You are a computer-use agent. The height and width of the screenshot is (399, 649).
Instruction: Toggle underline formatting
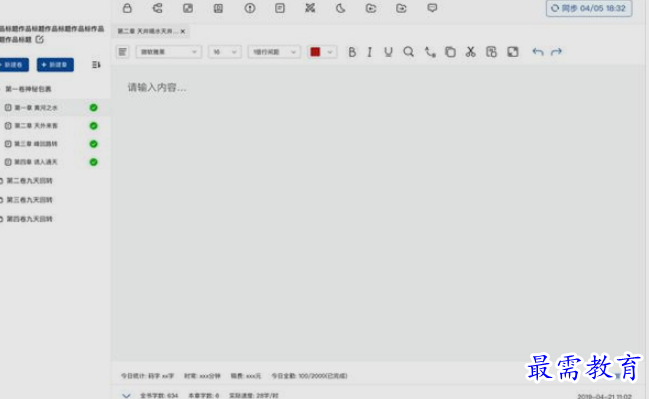click(388, 52)
